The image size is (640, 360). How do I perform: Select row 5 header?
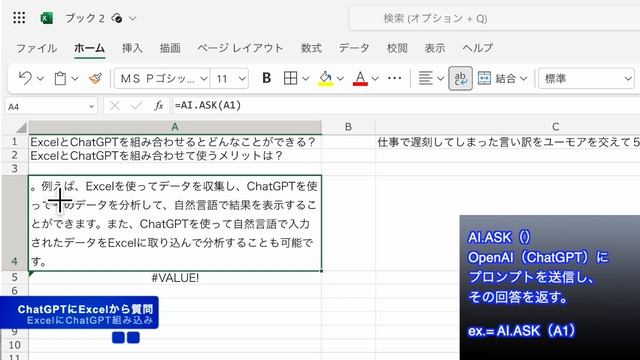[15, 277]
